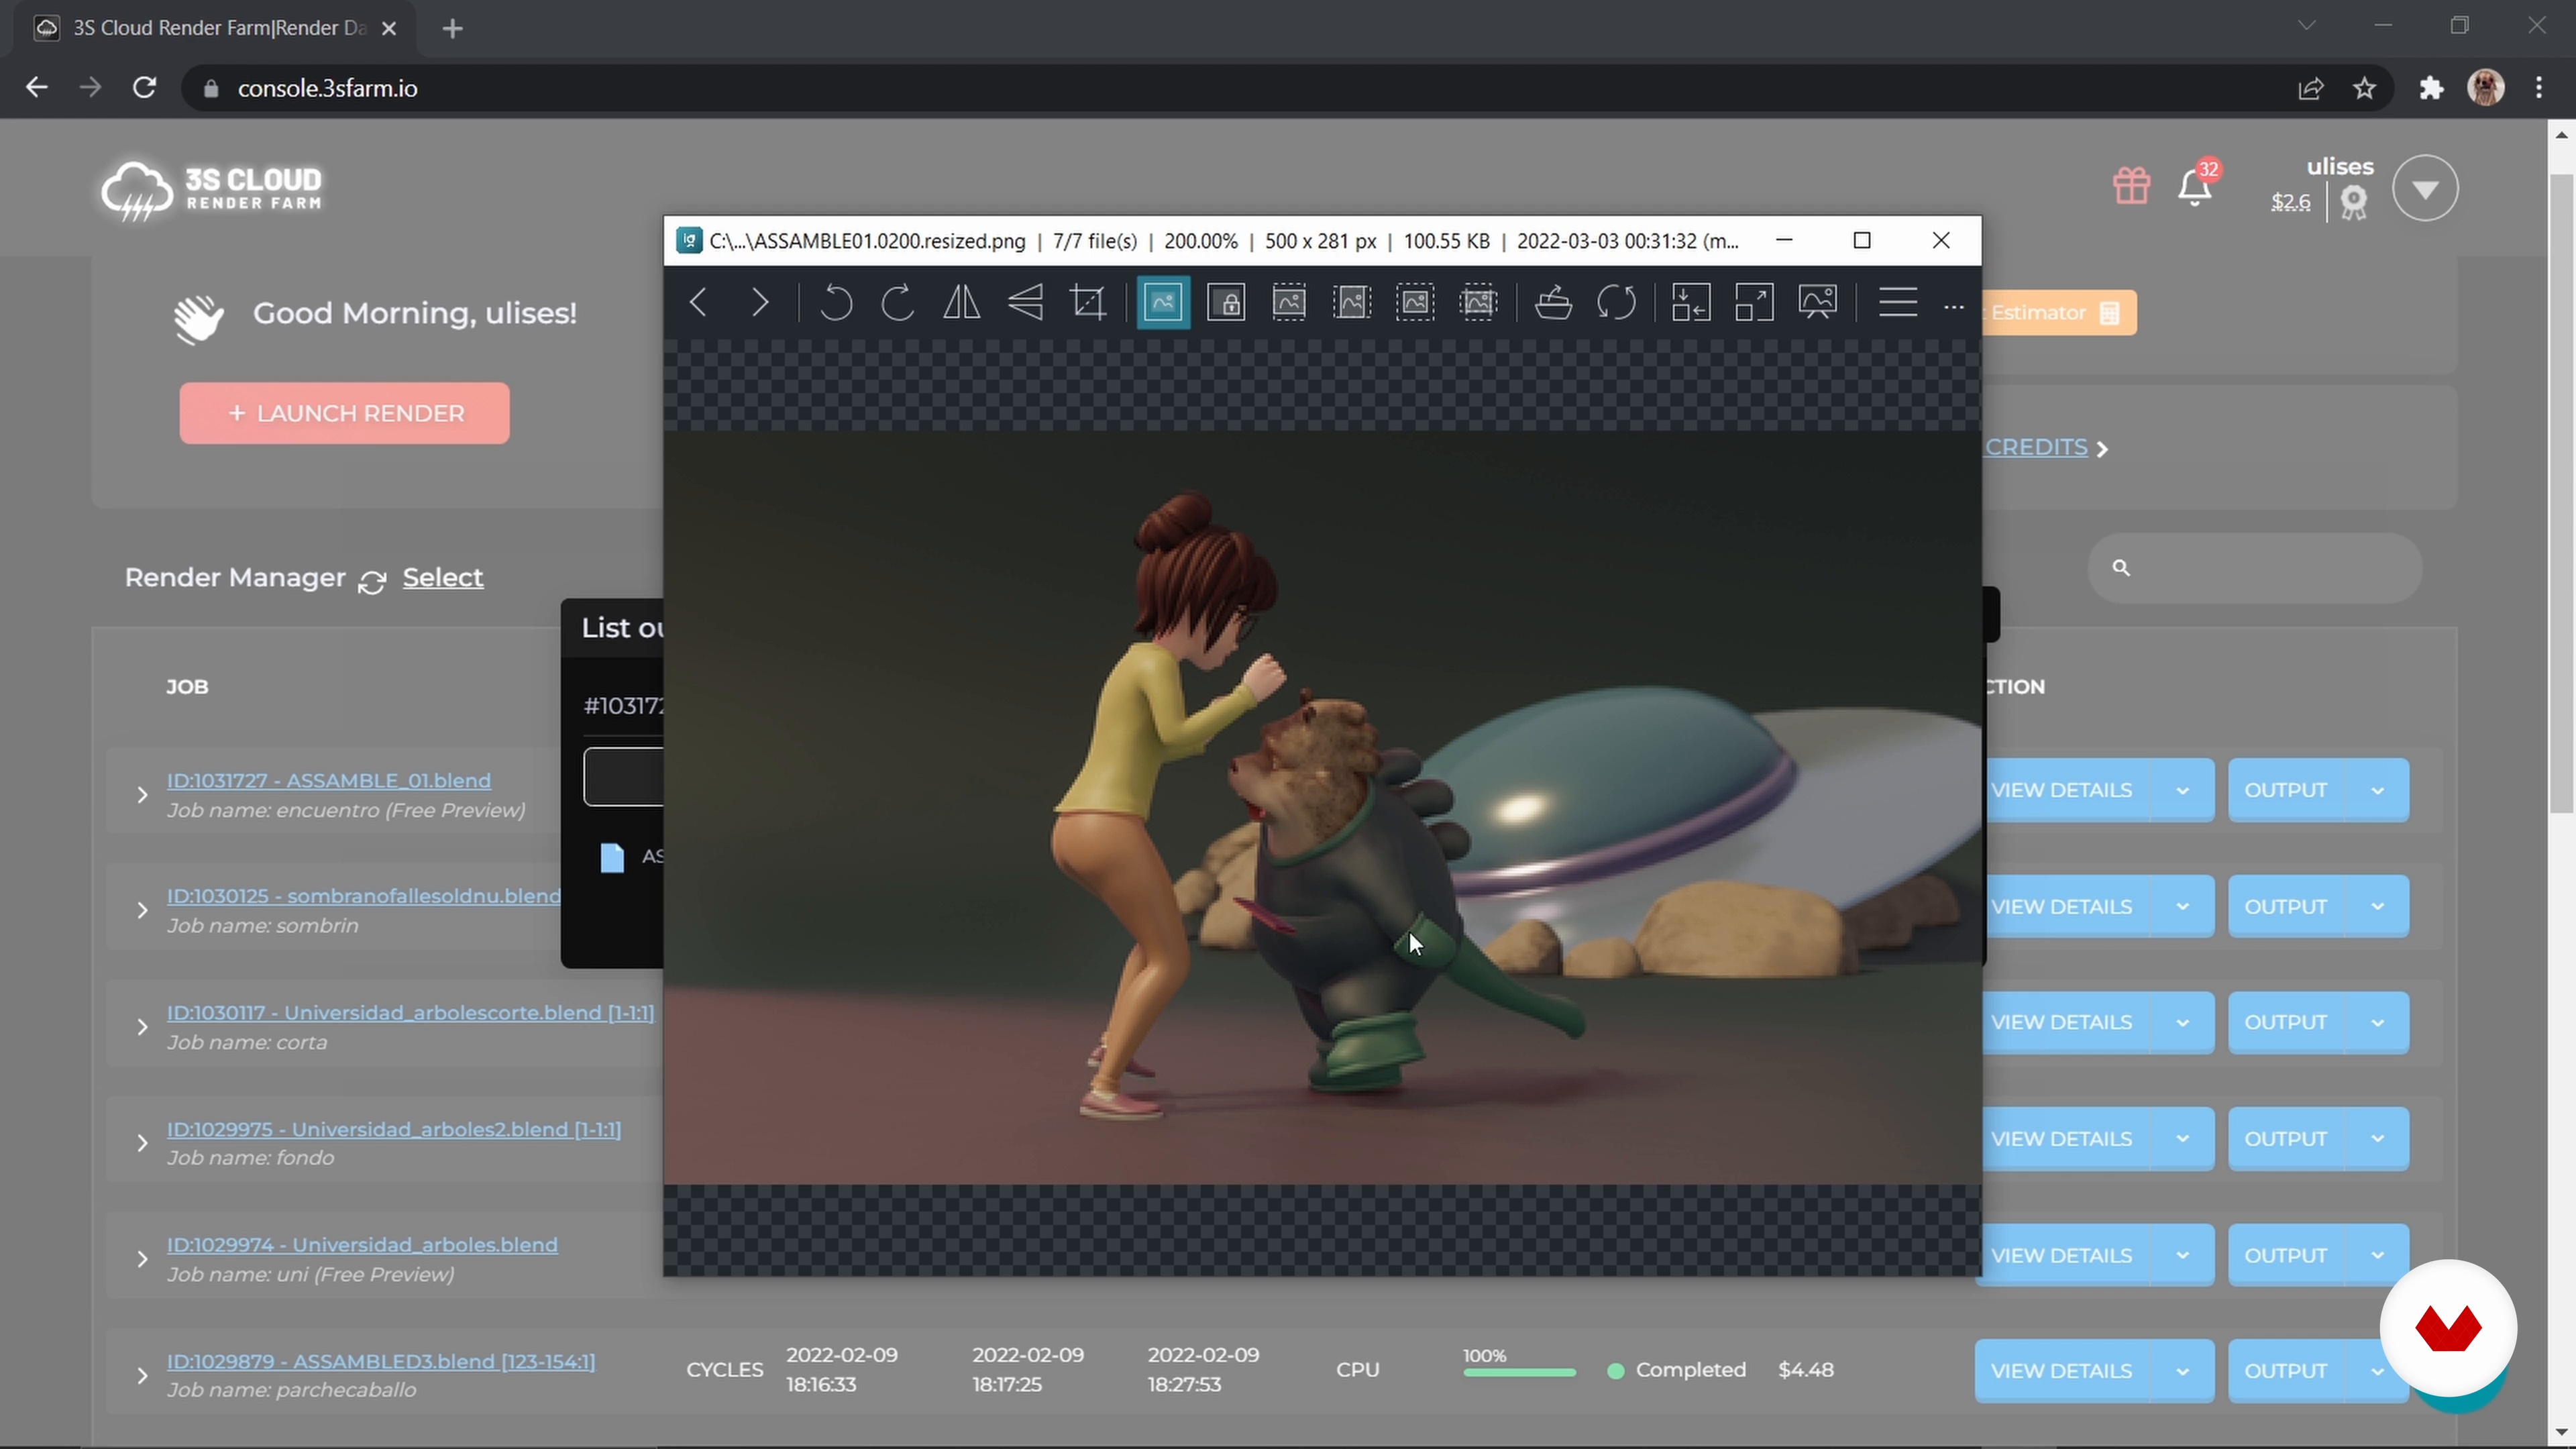Open hamburger menu in image viewer toolbar
Screen dimensions: 2576x1449
tap(1897, 302)
